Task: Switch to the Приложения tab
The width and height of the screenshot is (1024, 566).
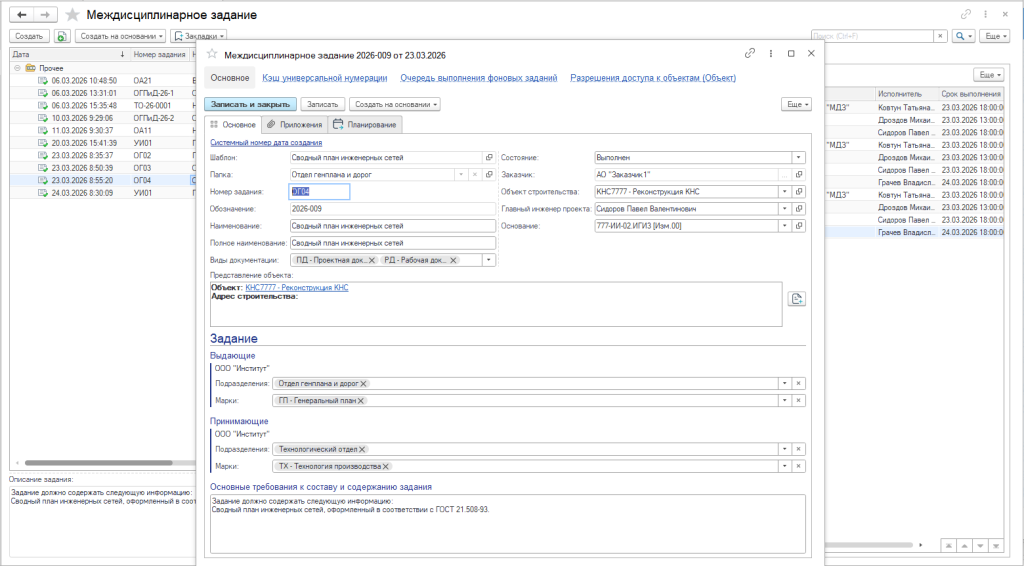Action: (295, 125)
